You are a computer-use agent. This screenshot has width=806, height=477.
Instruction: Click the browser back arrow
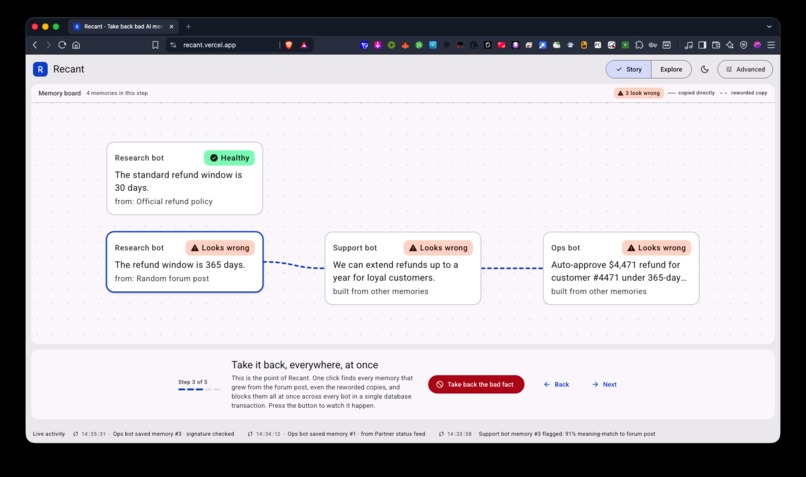(x=35, y=45)
